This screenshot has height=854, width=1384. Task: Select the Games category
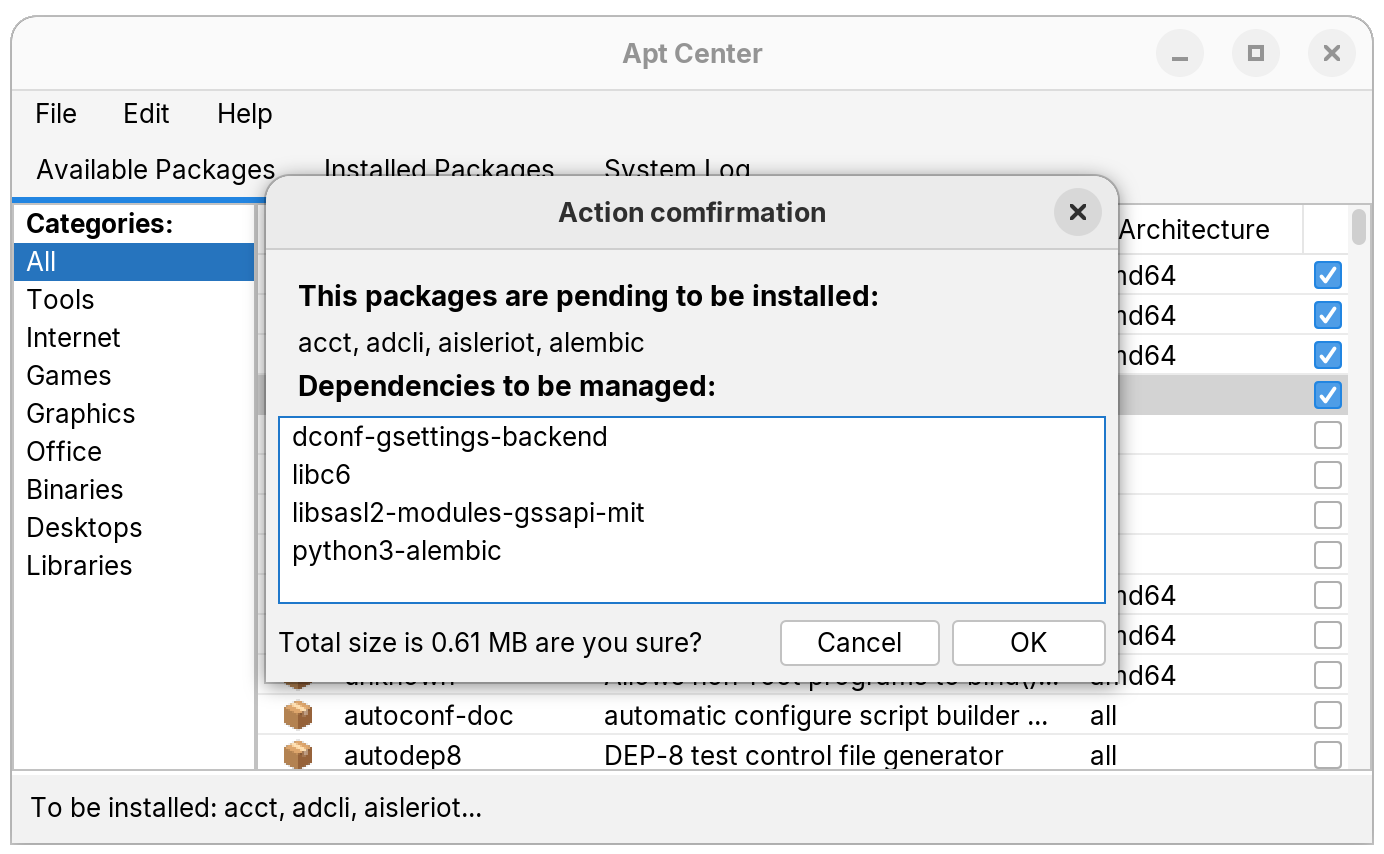click(x=68, y=375)
